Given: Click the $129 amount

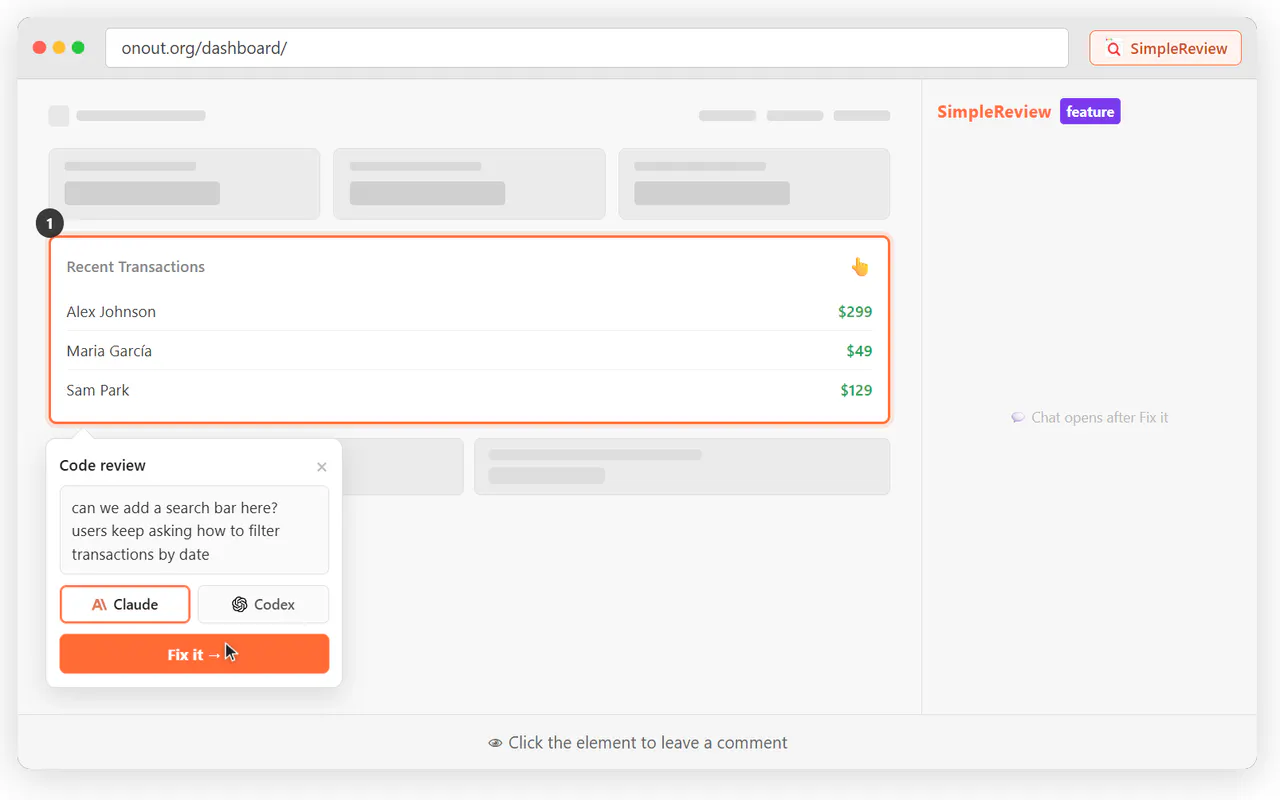Looking at the screenshot, I should pyautogui.click(x=856, y=390).
